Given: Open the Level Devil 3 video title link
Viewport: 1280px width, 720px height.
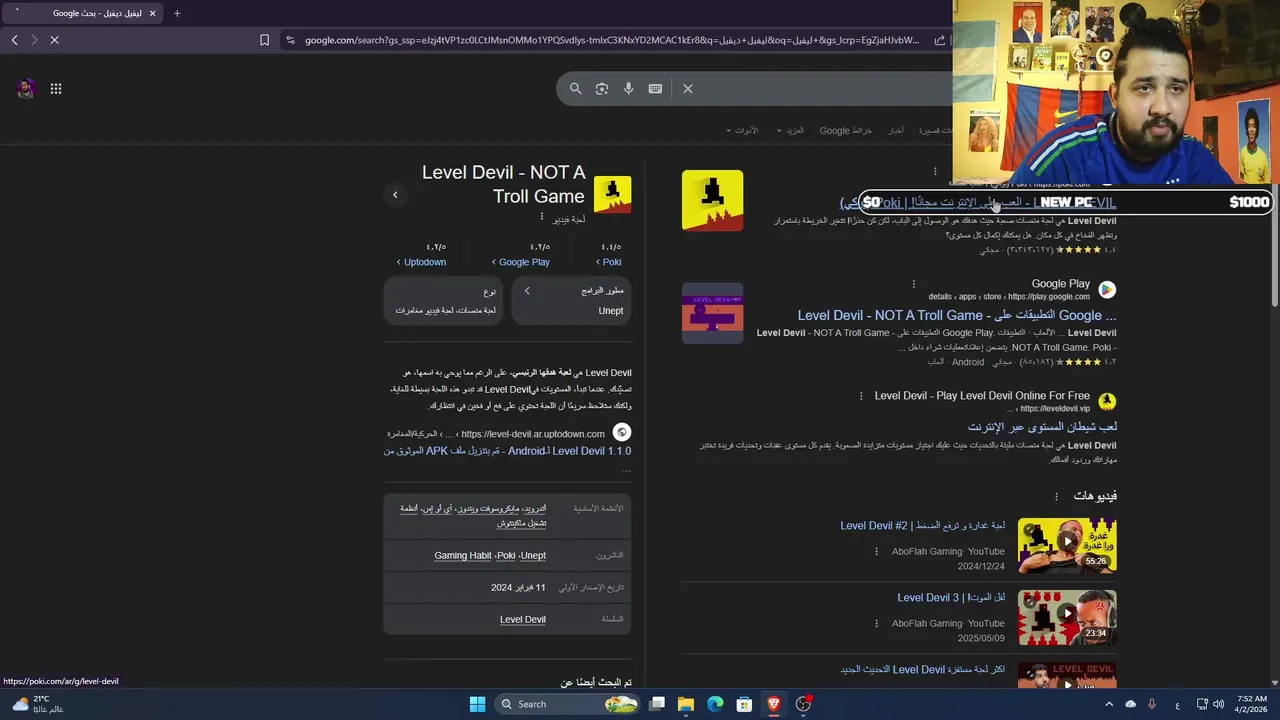Looking at the screenshot, I should (951, 598).
